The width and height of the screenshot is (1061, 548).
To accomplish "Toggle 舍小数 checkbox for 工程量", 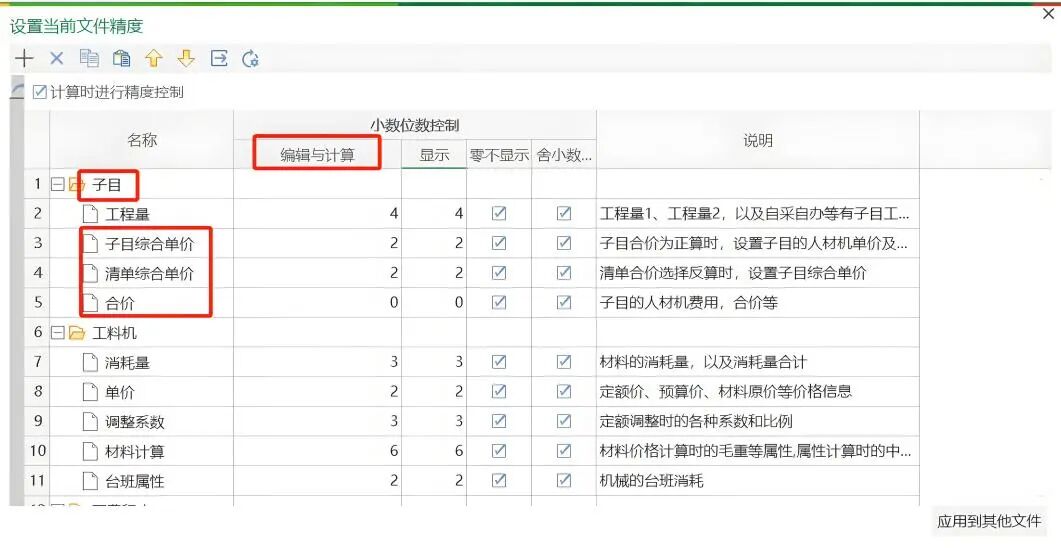I will coord(564,214).
